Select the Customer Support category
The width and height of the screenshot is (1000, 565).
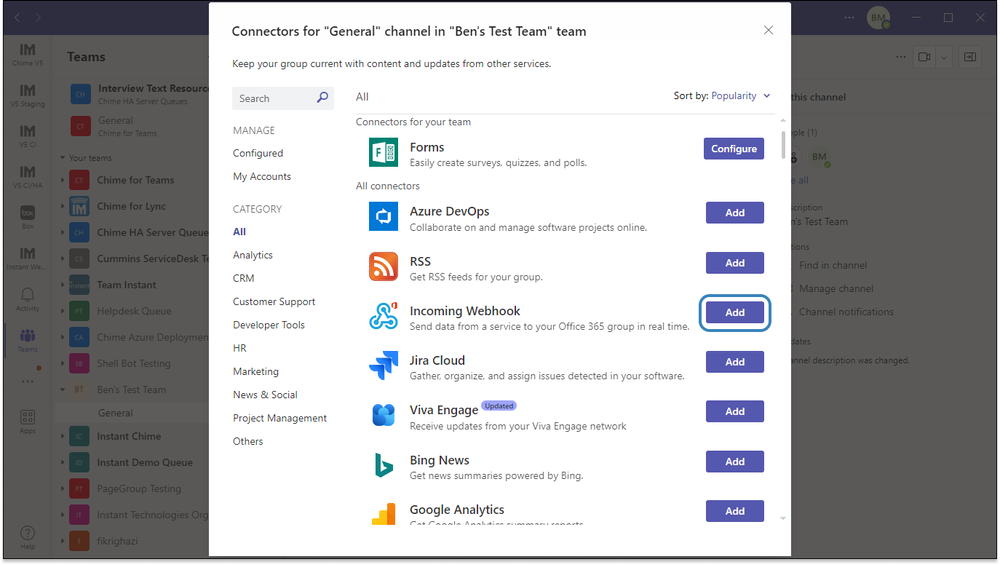[x=274, y=302]
